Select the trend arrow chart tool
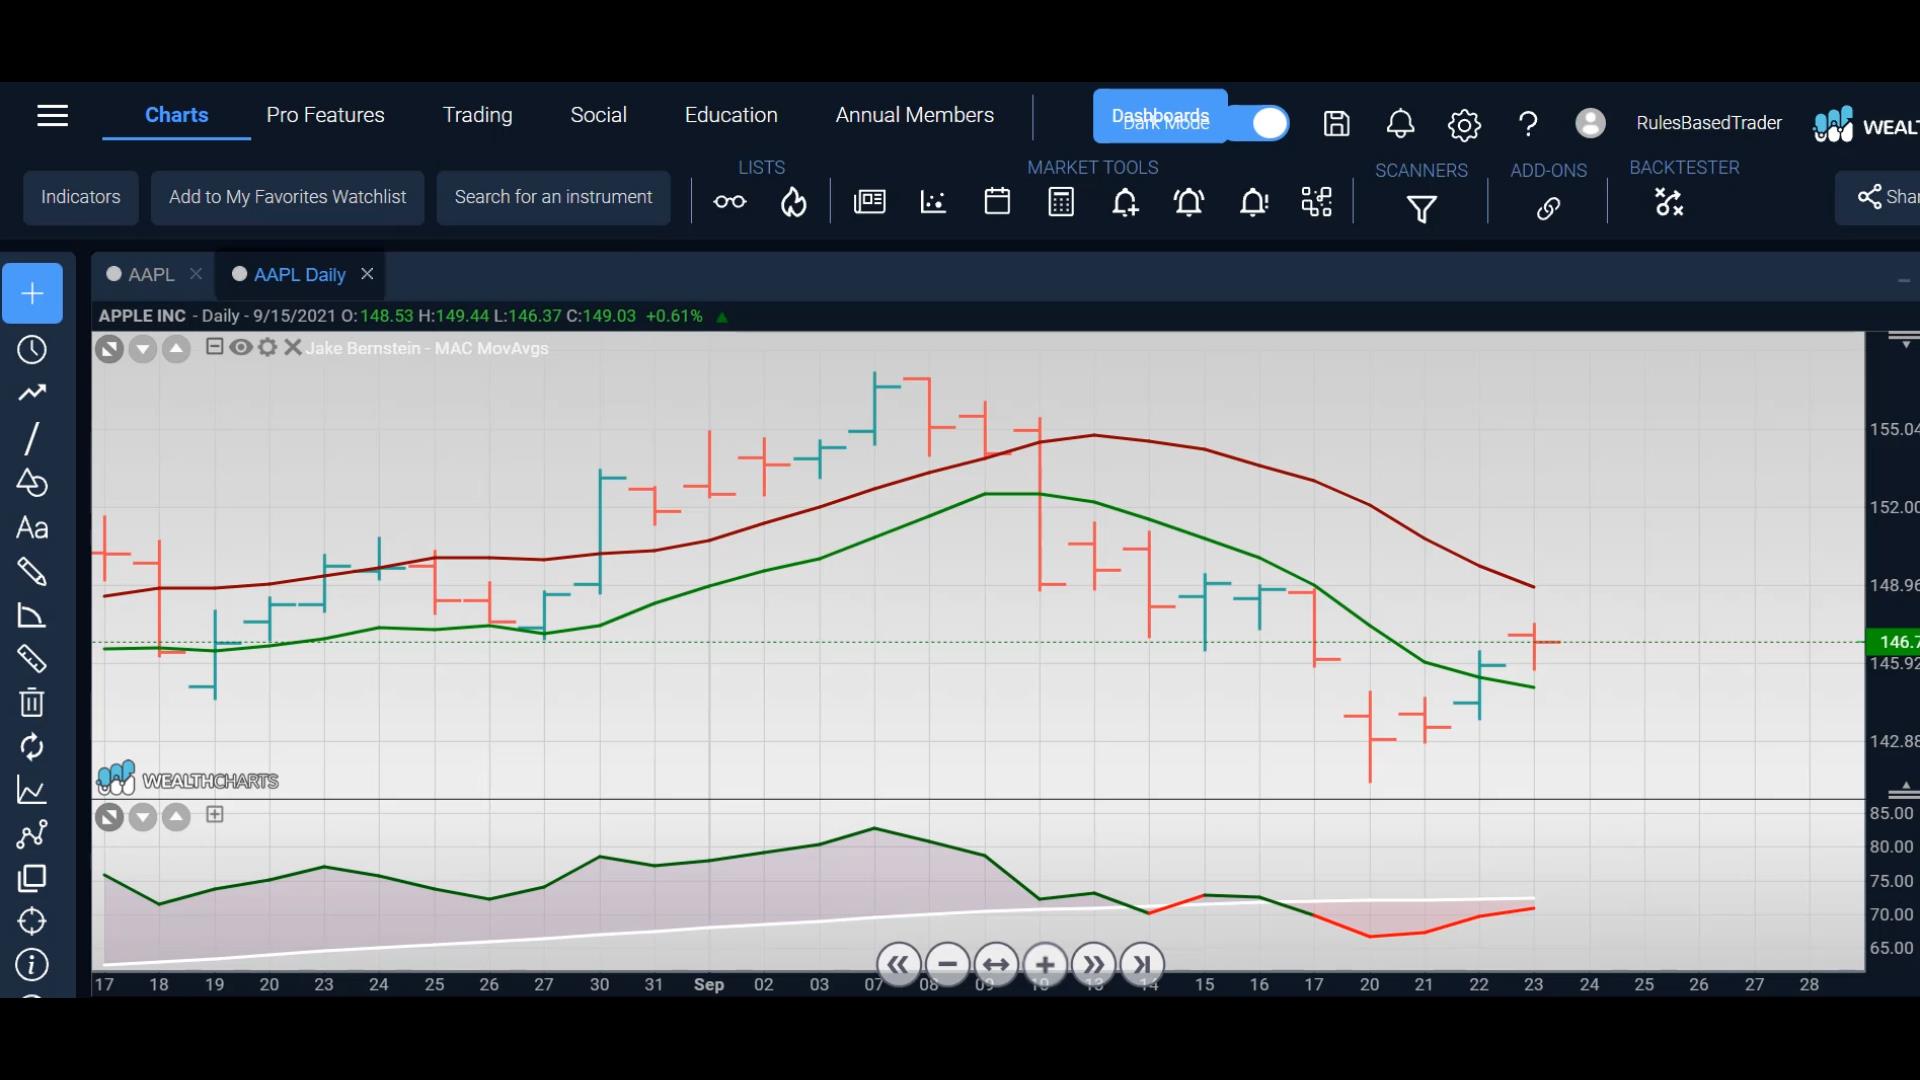Screen dimensions: 1920x1080 tap(32, 393)
